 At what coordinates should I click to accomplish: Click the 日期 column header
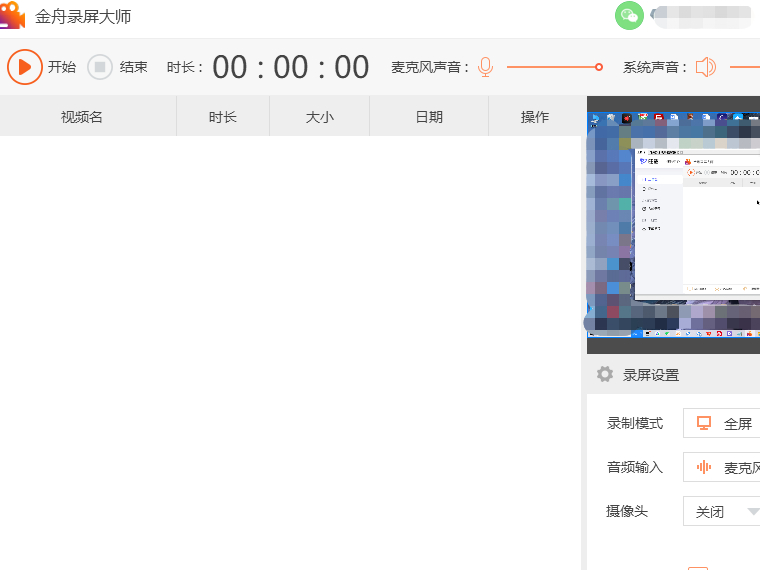coord(429,117)
